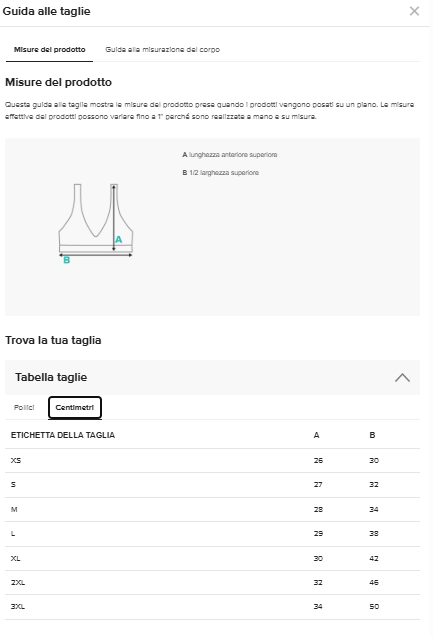Click the ETICHETTA DELLA TAGLIA column header
433x636 pixels.
click(x=63, y=435)
